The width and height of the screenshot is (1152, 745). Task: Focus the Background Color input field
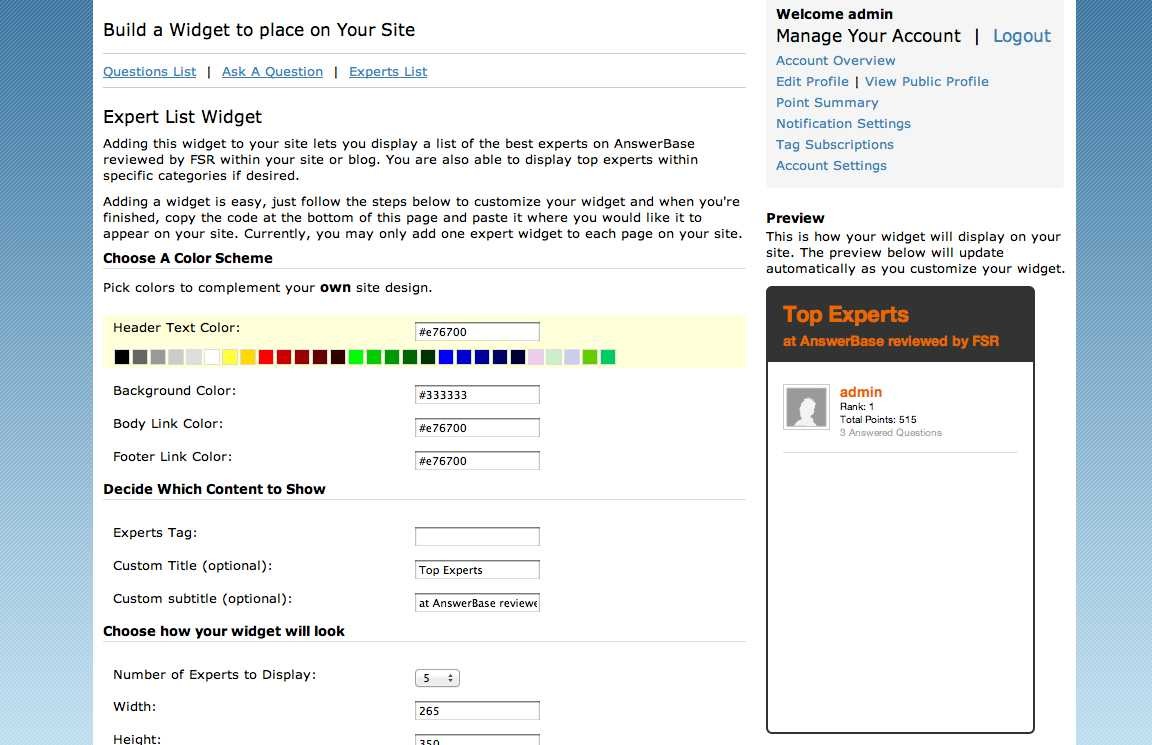point(477,395)
